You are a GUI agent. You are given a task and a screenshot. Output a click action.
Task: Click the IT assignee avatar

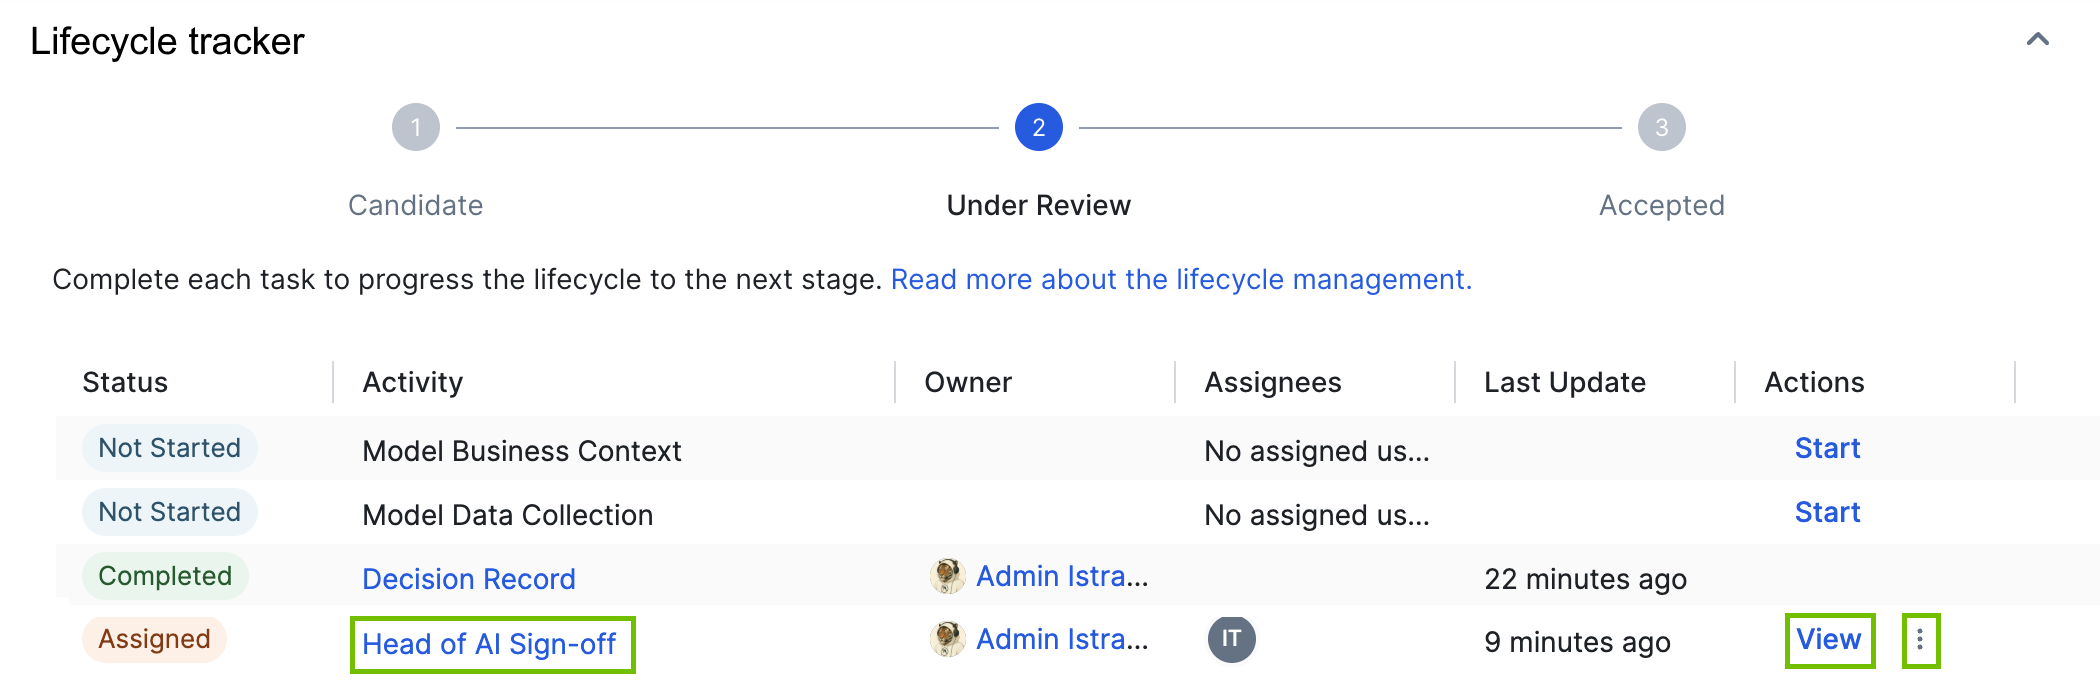[x=1231, y=640]
